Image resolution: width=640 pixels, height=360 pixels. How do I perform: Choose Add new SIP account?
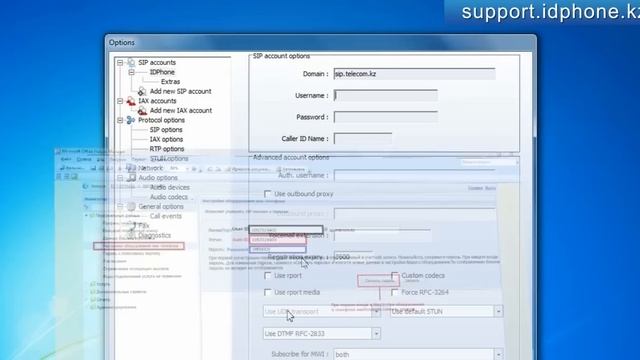(180, 91)
